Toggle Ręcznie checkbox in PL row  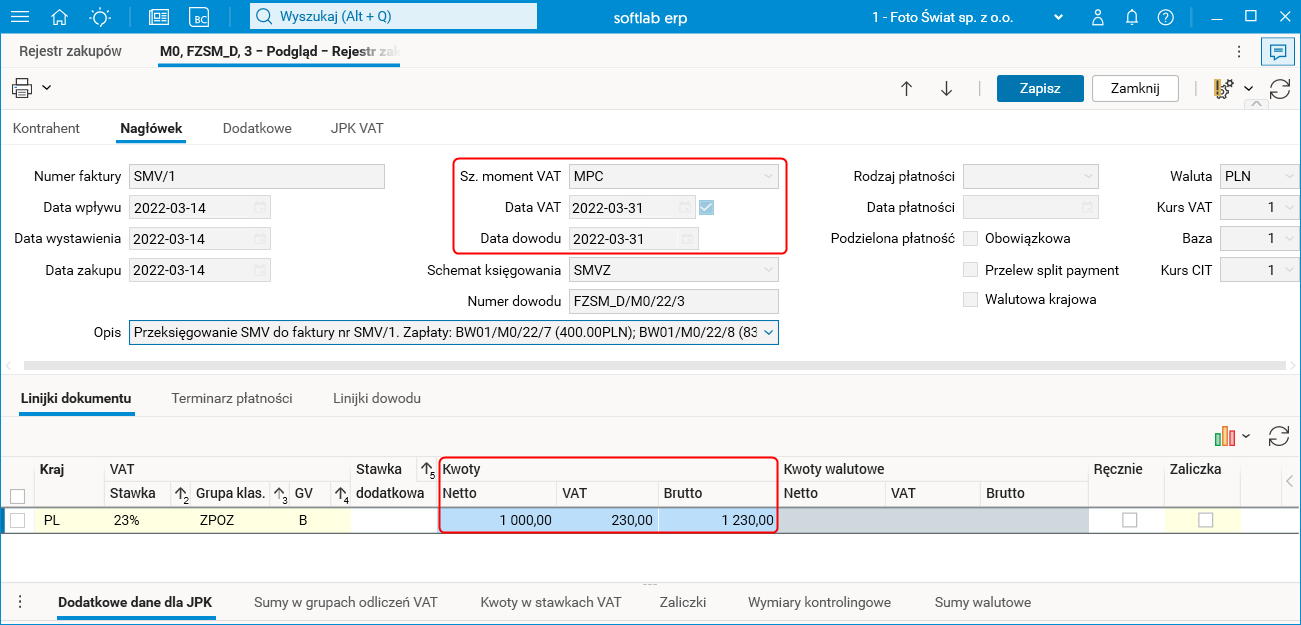[1129, 520]
